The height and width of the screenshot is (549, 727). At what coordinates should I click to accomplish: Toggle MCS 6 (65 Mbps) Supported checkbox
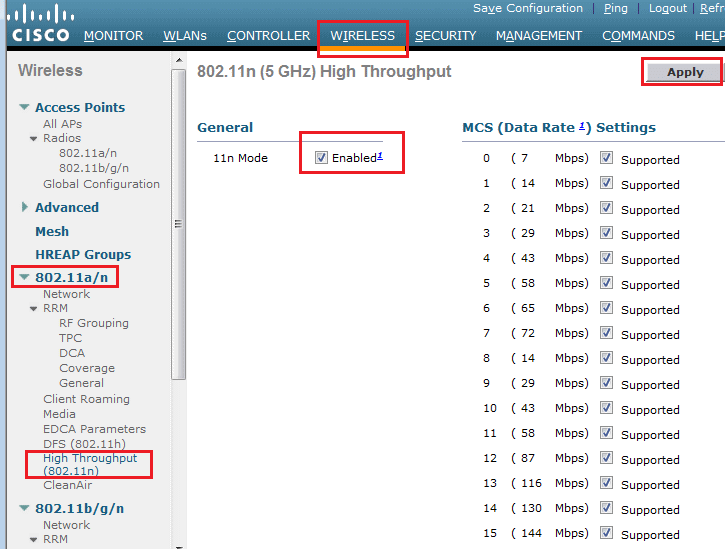(x=606, y=308)
